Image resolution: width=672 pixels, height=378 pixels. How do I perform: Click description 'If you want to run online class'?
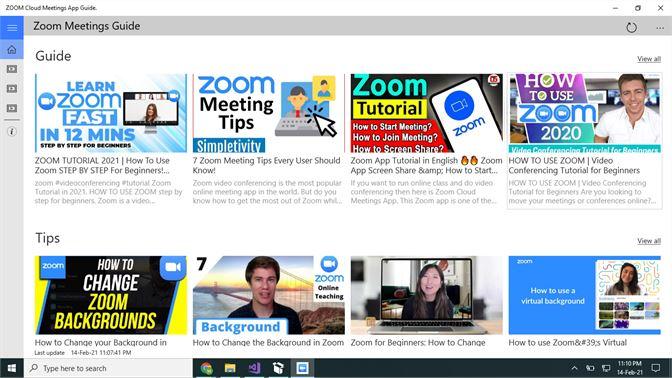tap(424, 192)
